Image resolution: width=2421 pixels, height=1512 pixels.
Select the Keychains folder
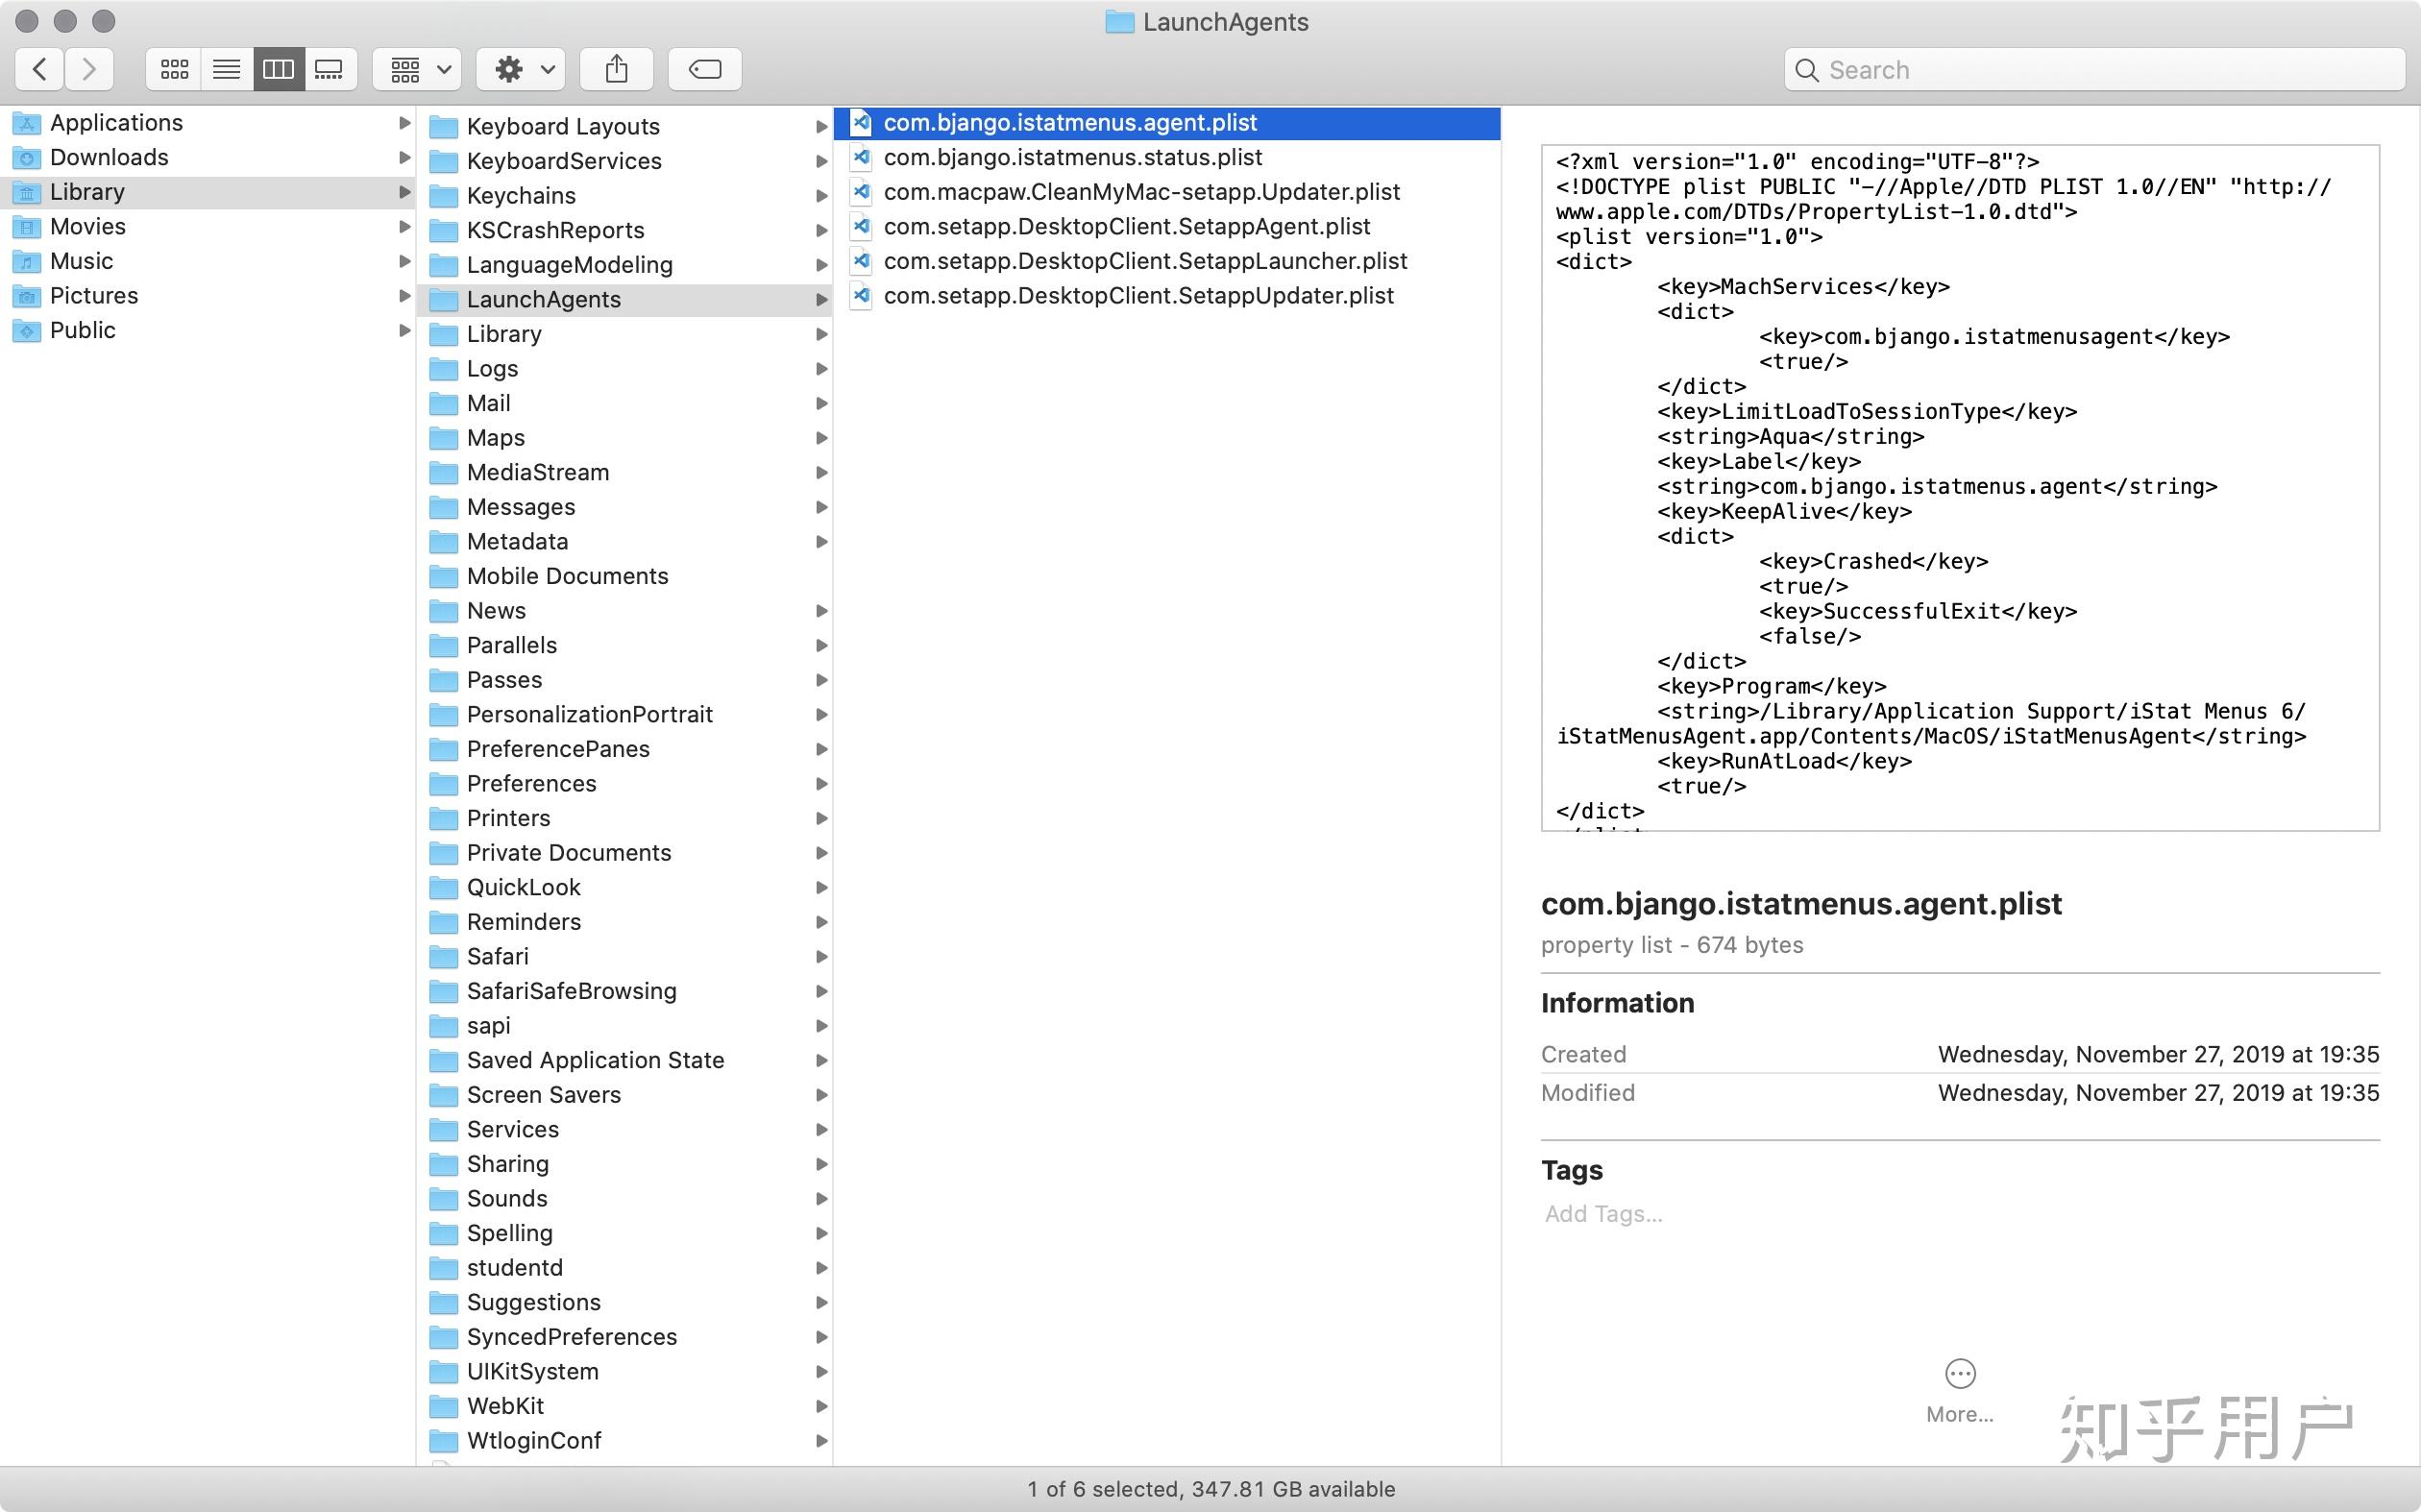click(x=521, y=196)
